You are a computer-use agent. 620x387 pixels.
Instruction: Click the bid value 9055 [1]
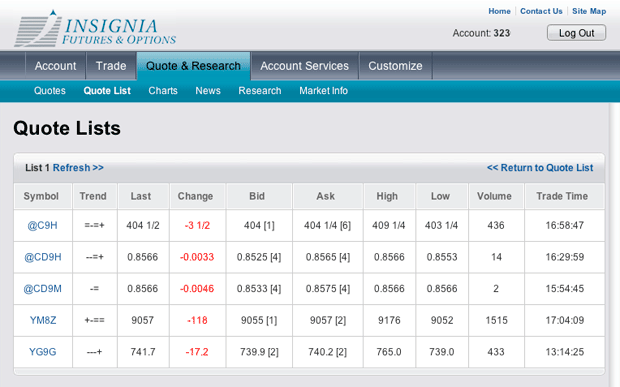pyautogui.click(x=259, y=320)
